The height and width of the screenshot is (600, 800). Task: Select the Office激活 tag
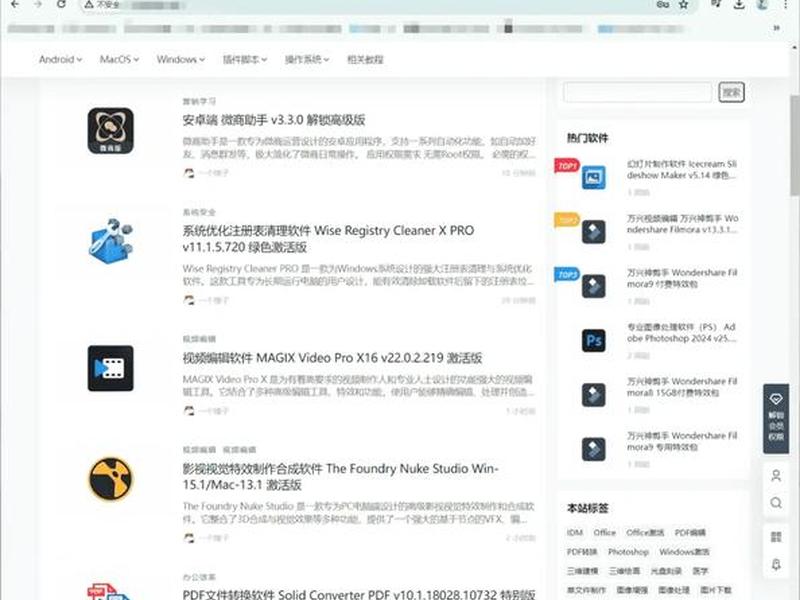[x=645, y=532]
